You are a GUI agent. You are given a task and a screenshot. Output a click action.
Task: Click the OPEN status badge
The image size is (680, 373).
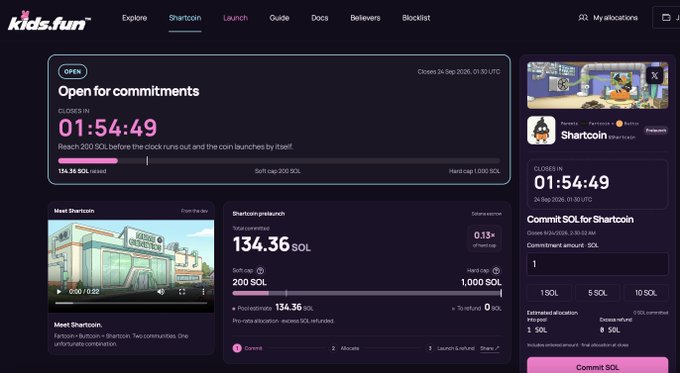click(x=72, y=72)
